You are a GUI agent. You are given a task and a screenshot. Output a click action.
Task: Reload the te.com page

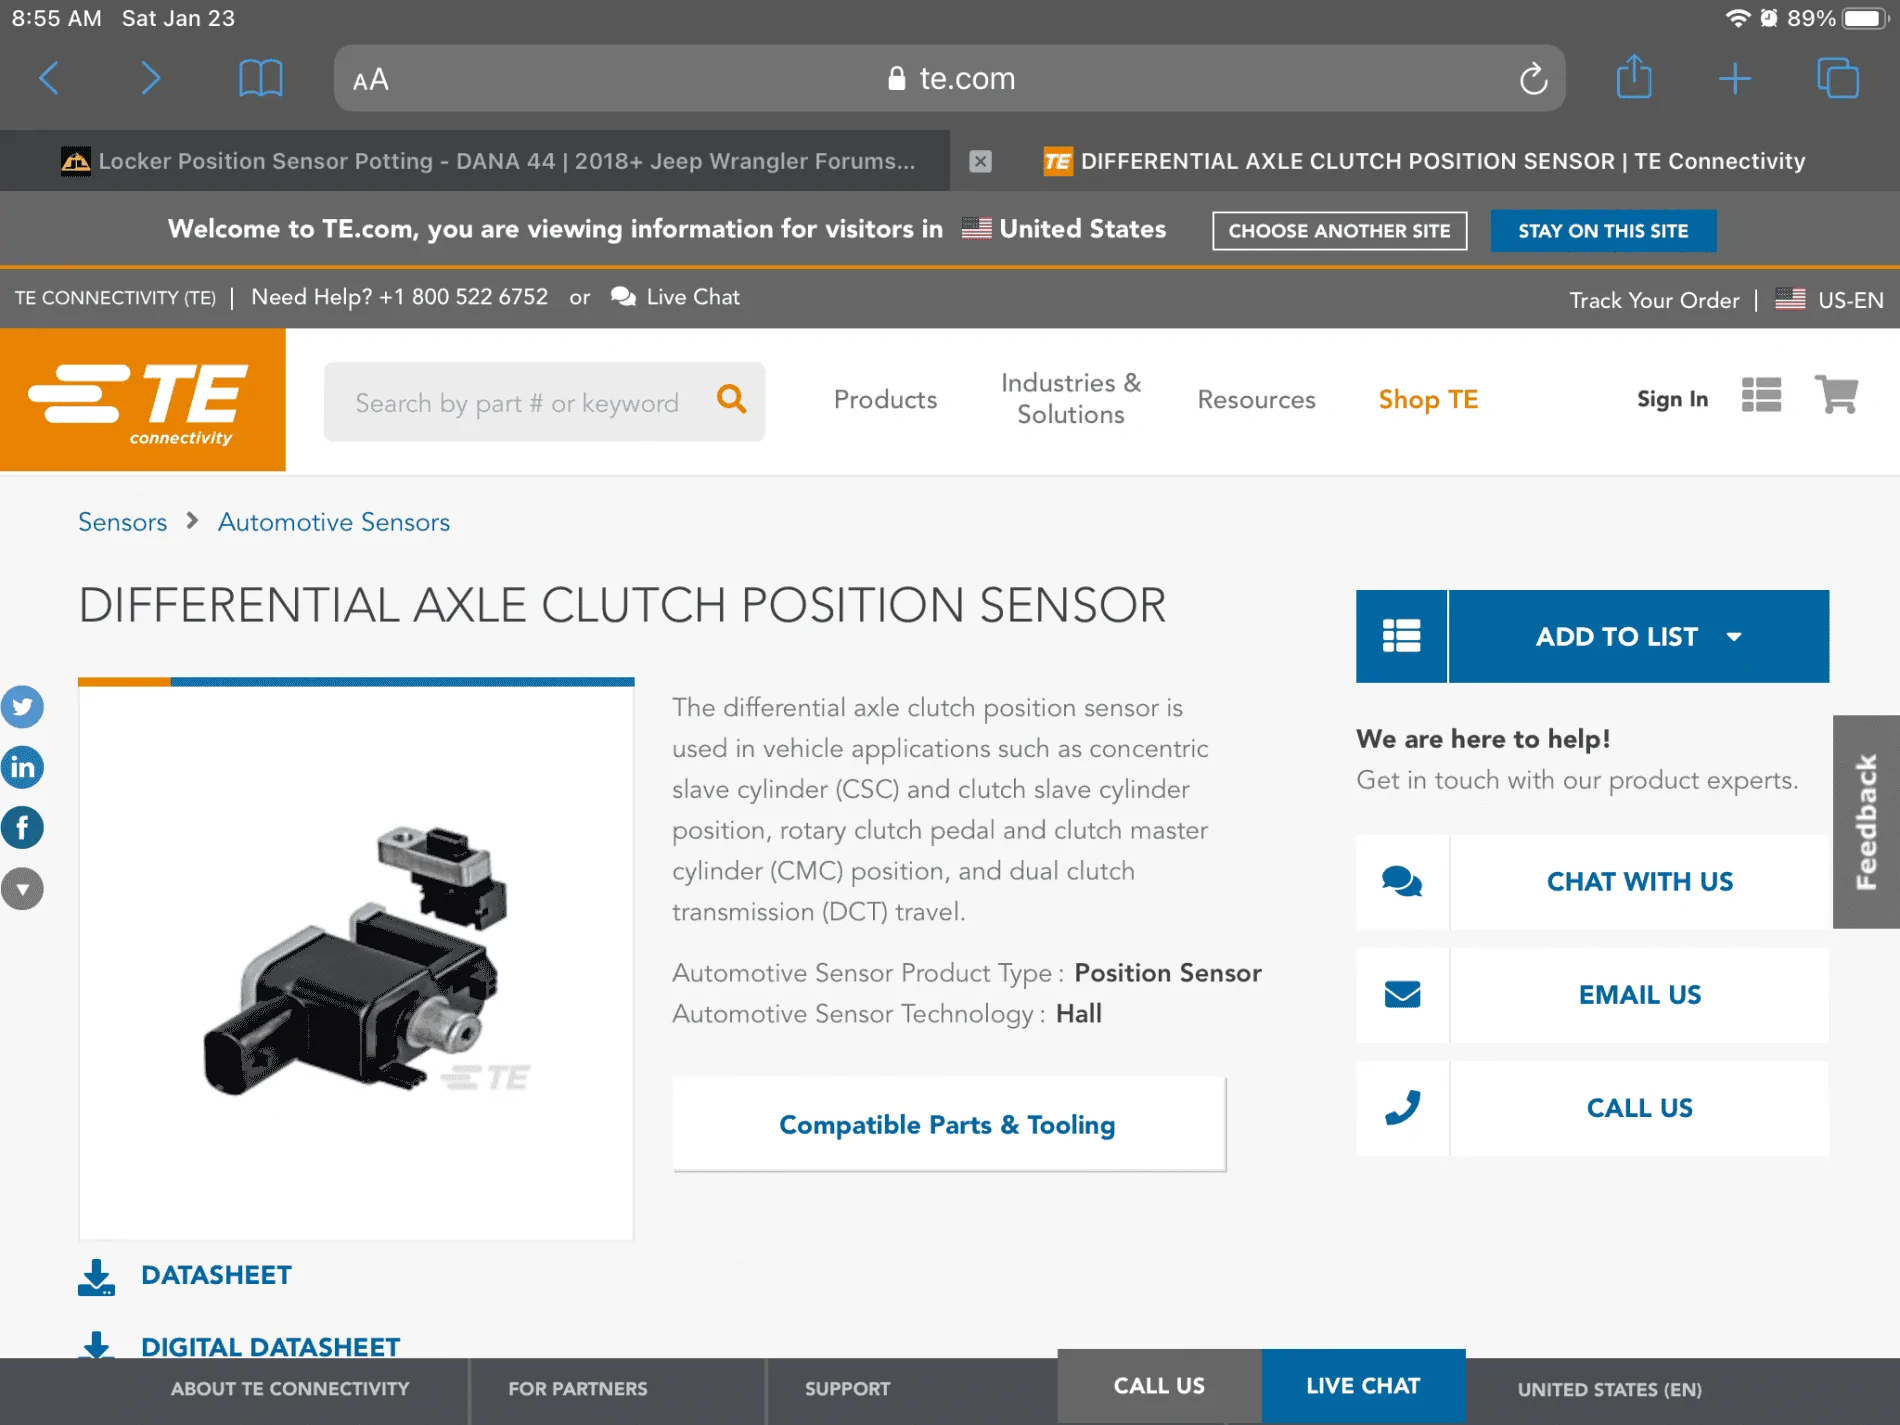(x=1533, y=78)
